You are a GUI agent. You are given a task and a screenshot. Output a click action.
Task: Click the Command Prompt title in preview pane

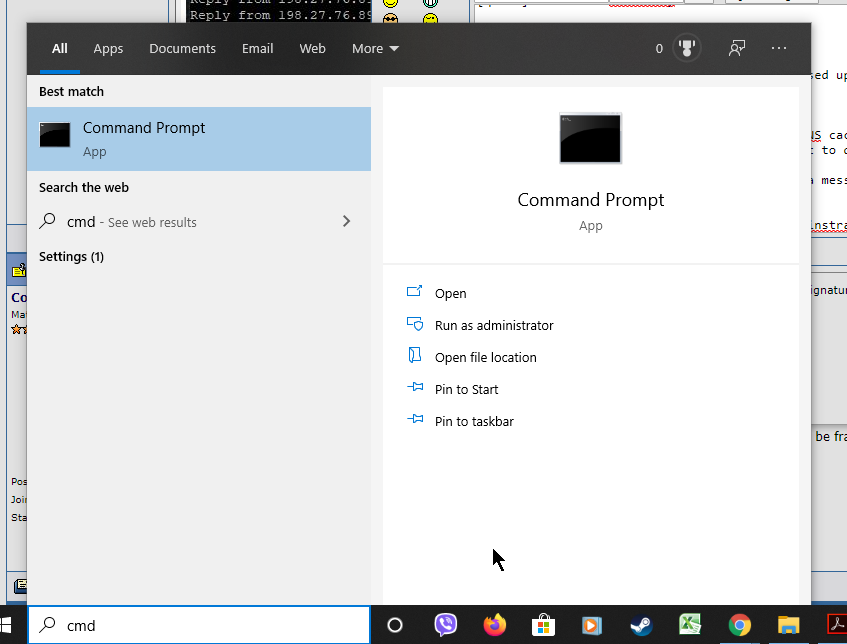click(590, 200)
